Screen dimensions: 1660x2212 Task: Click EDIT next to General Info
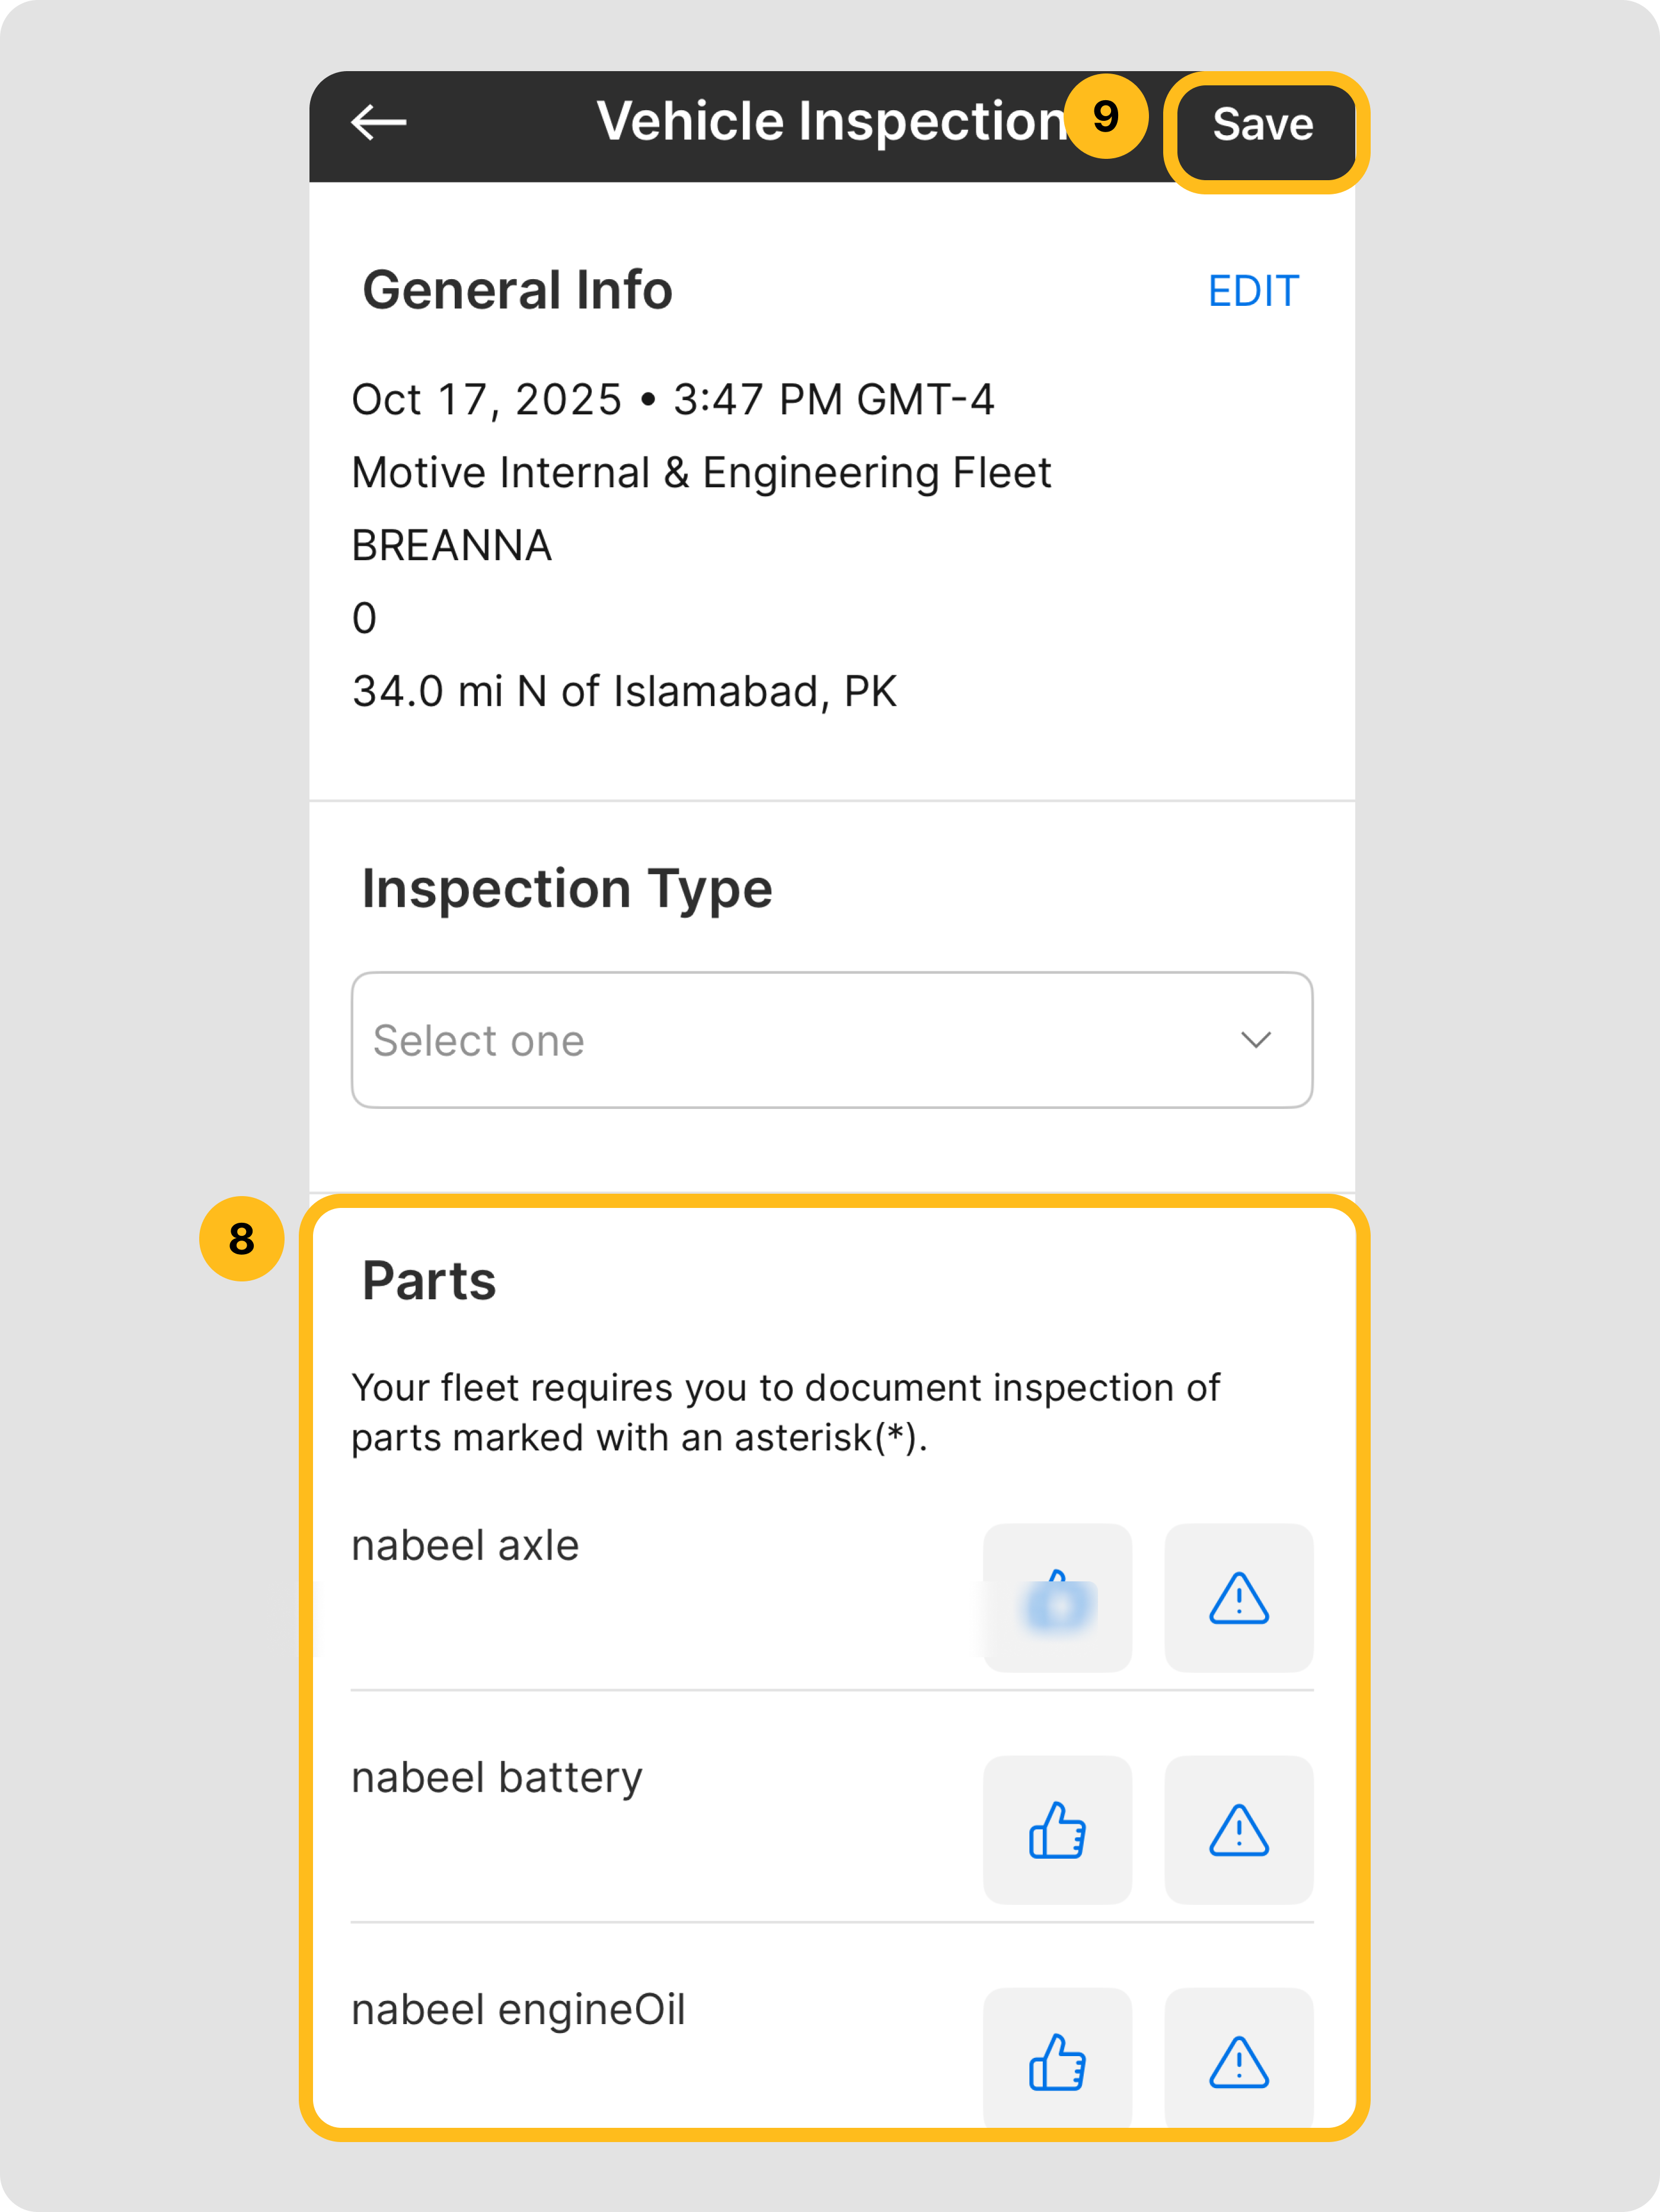tap(1253, 291)
